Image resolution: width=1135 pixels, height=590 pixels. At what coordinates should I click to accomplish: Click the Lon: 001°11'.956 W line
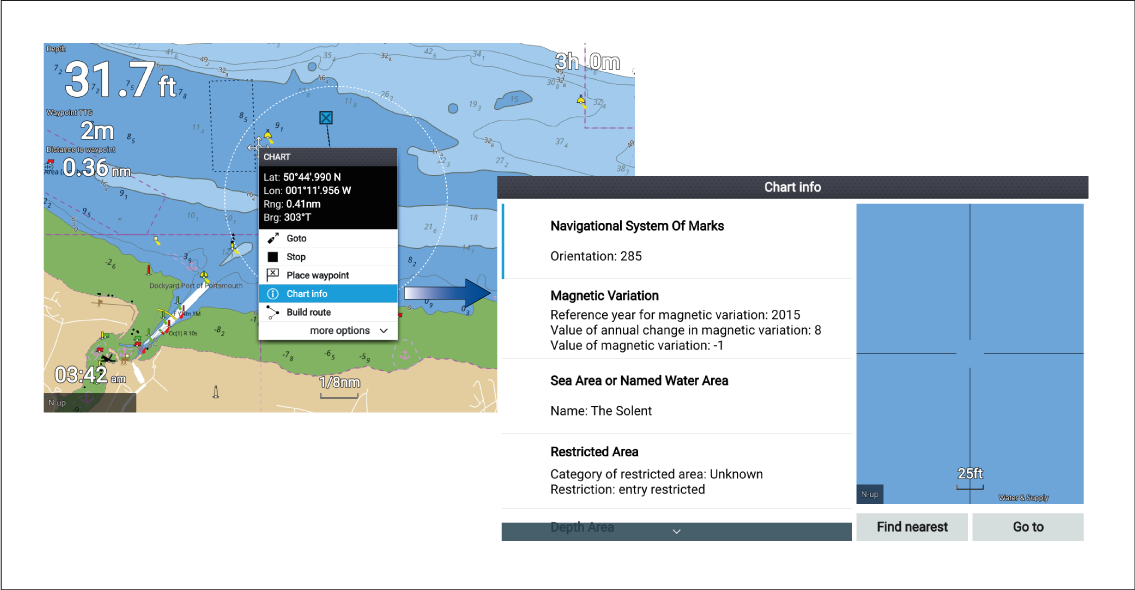(307, 190)
